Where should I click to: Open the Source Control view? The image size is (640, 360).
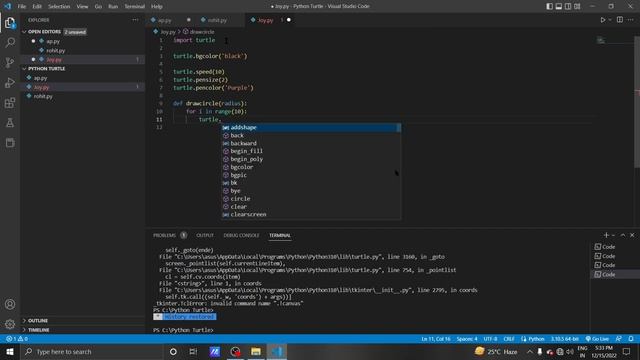[x=10, y=62]
